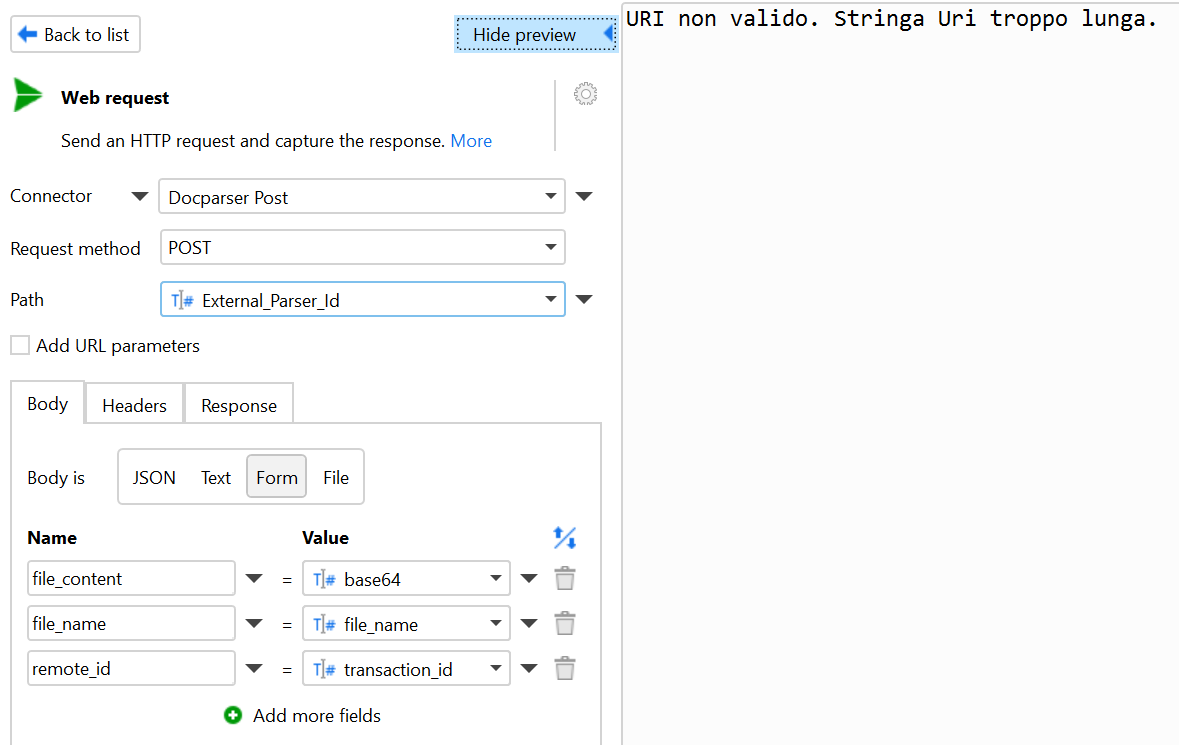Delete the remote_id field row

pos(565,669)
